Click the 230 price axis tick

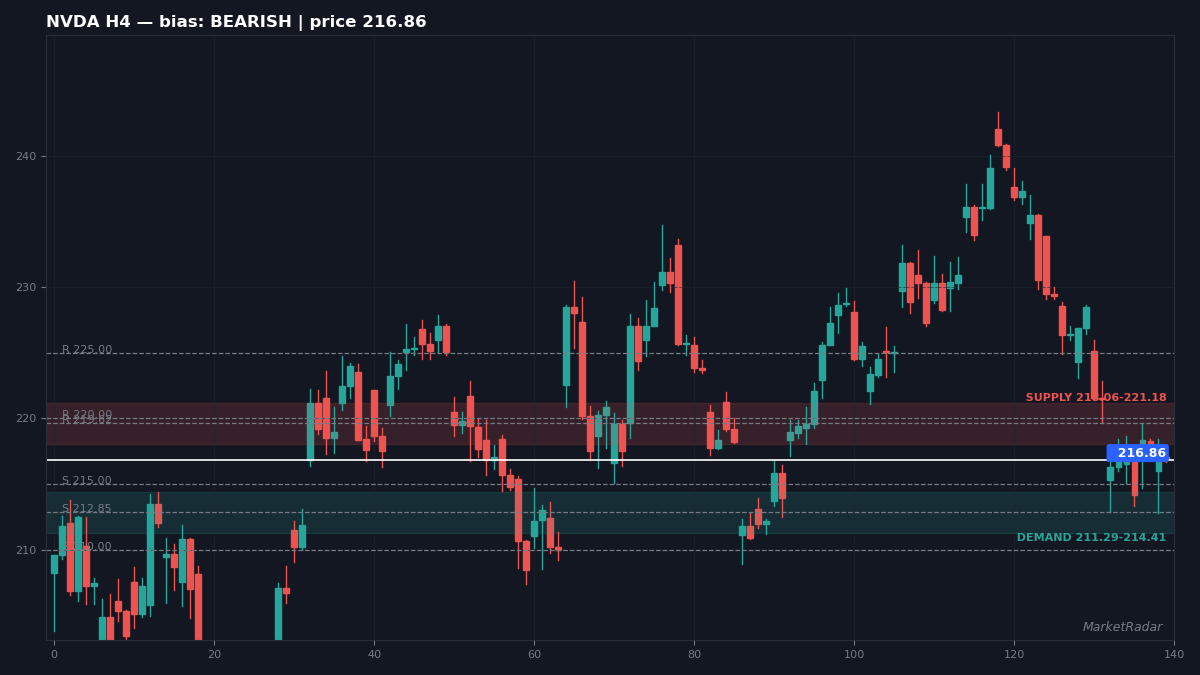point(26,288)
